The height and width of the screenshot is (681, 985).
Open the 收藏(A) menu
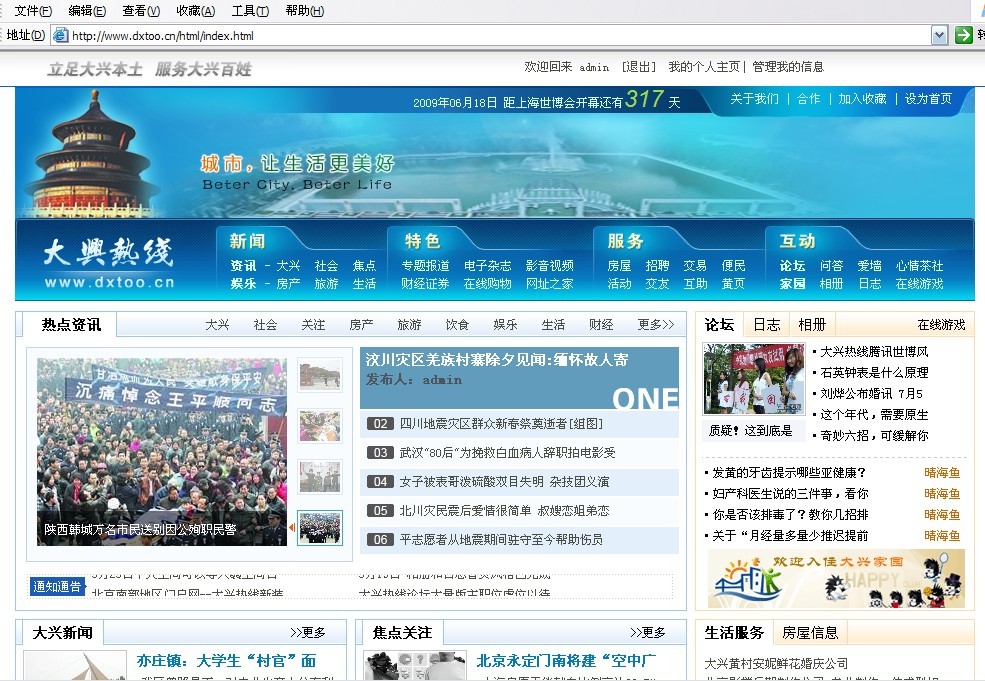195,11
